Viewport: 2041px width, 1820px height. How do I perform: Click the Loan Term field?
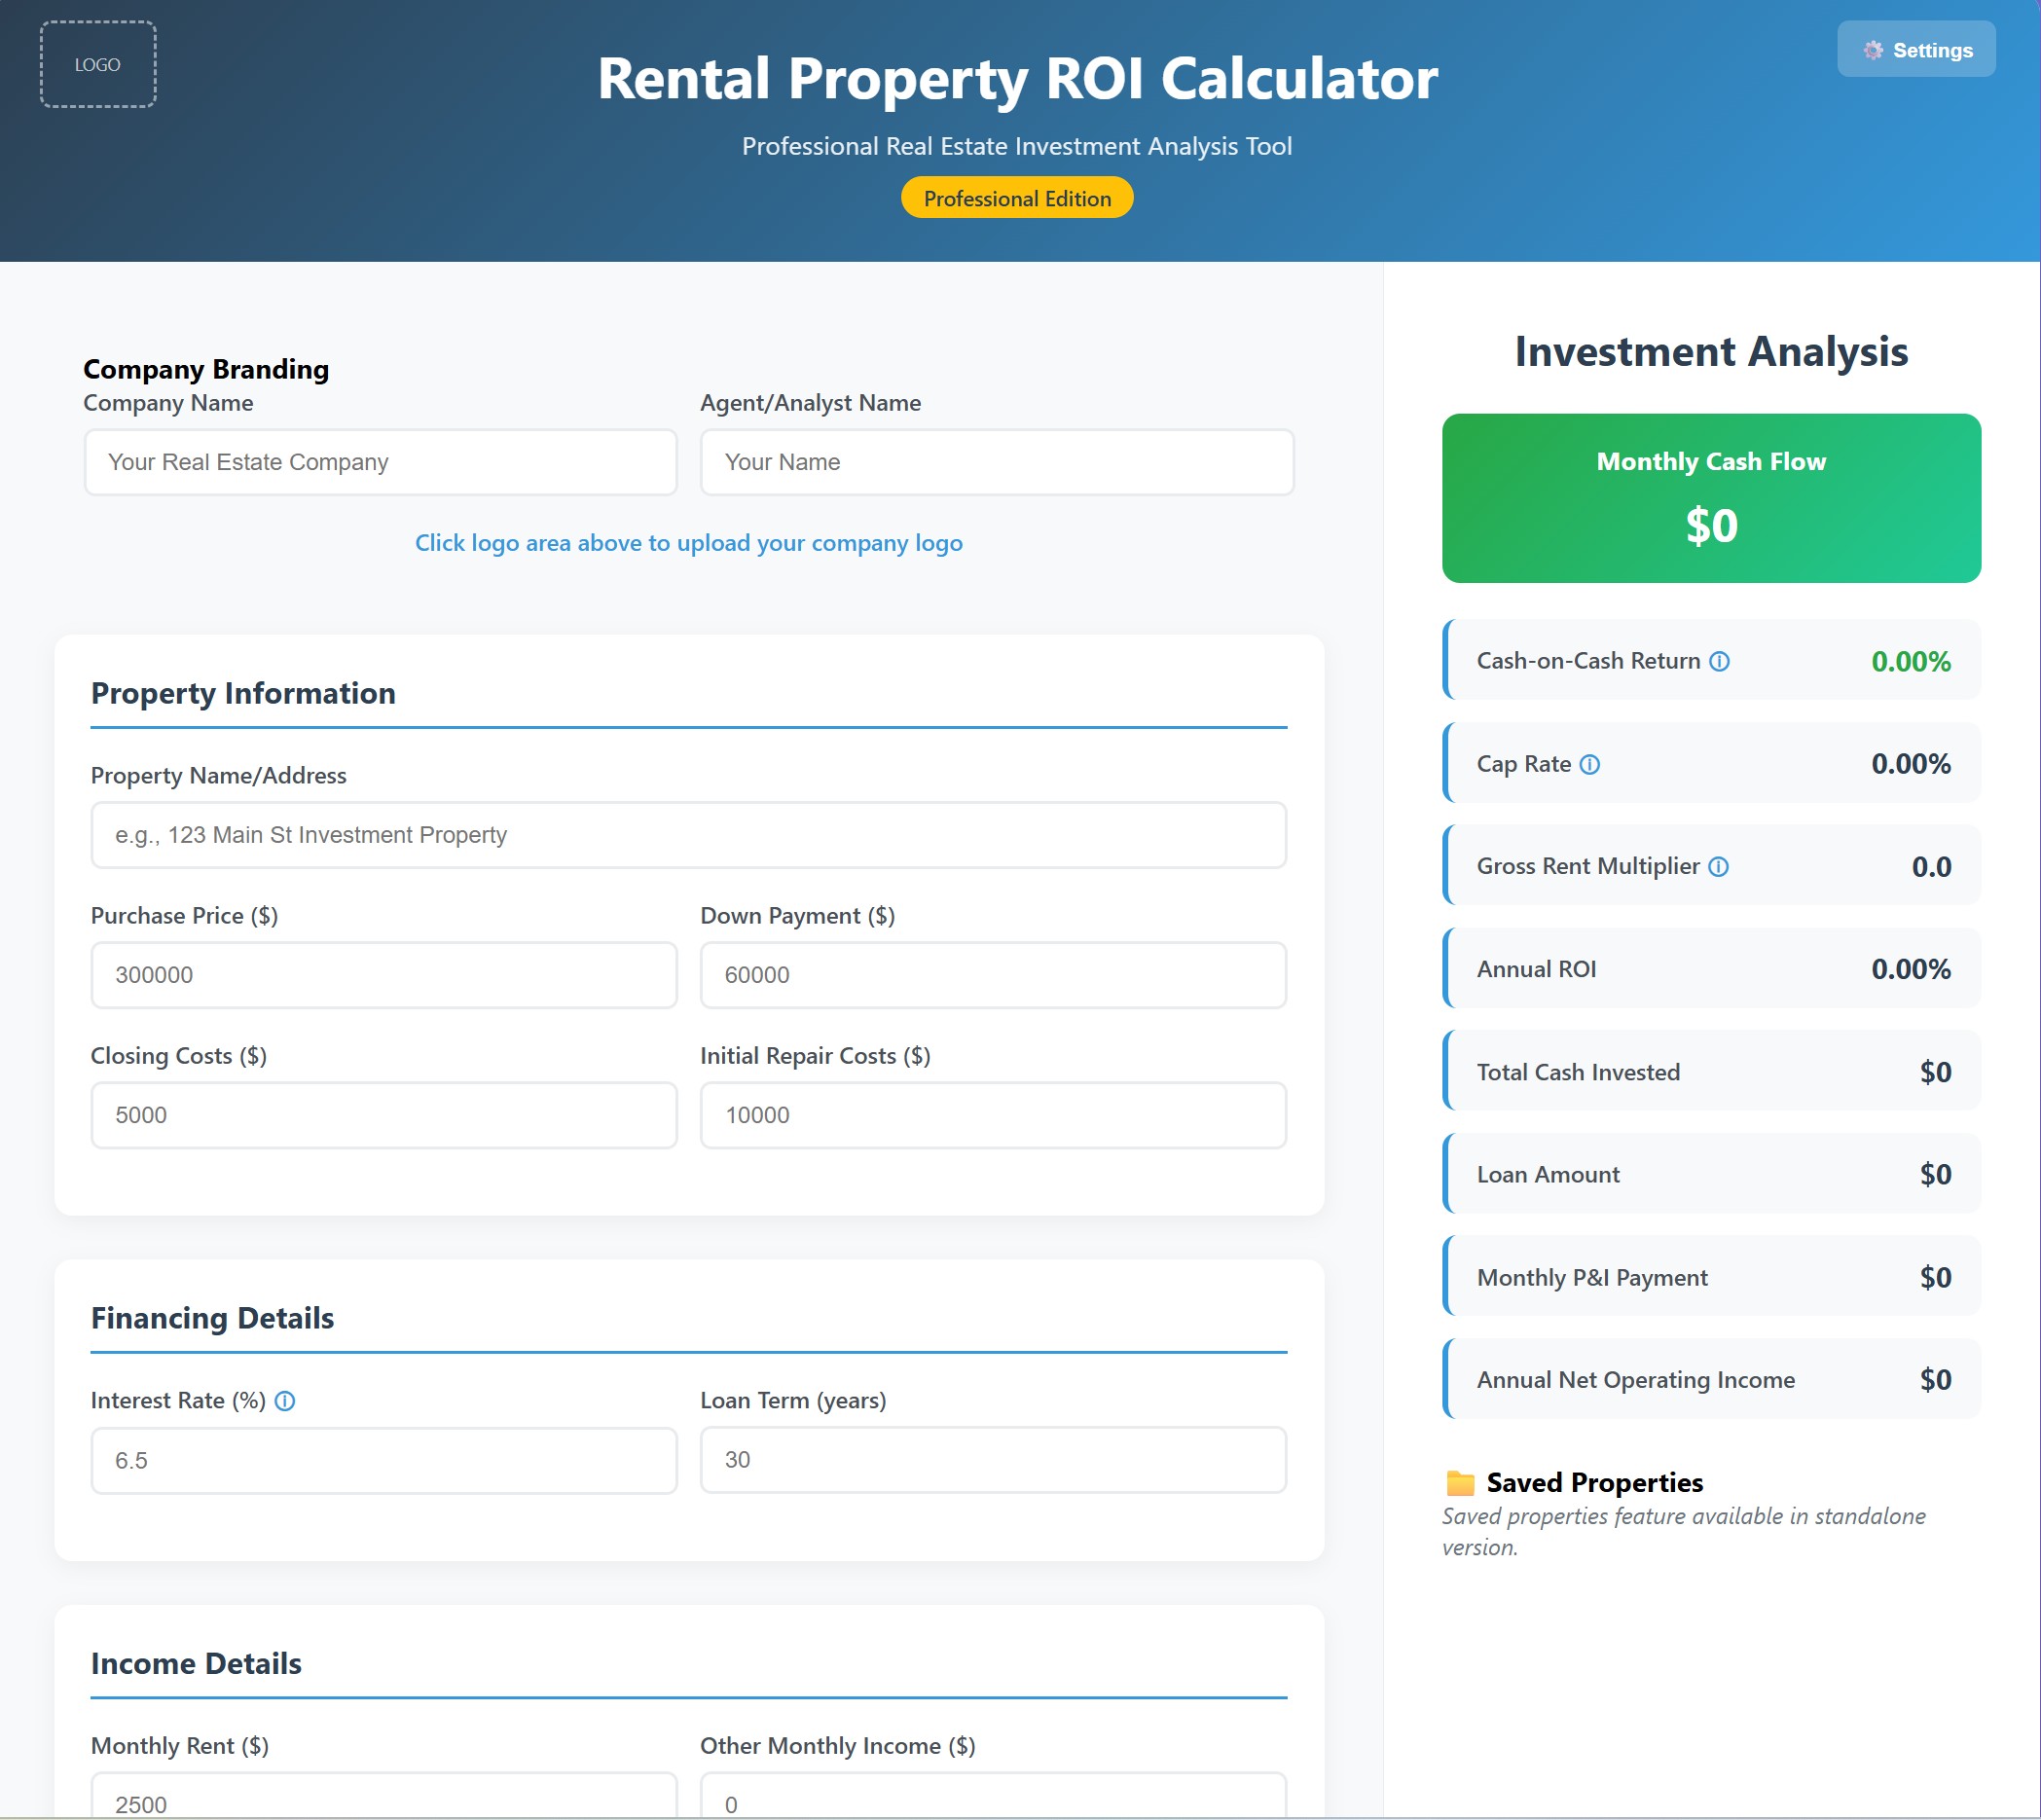point(992,1460)
